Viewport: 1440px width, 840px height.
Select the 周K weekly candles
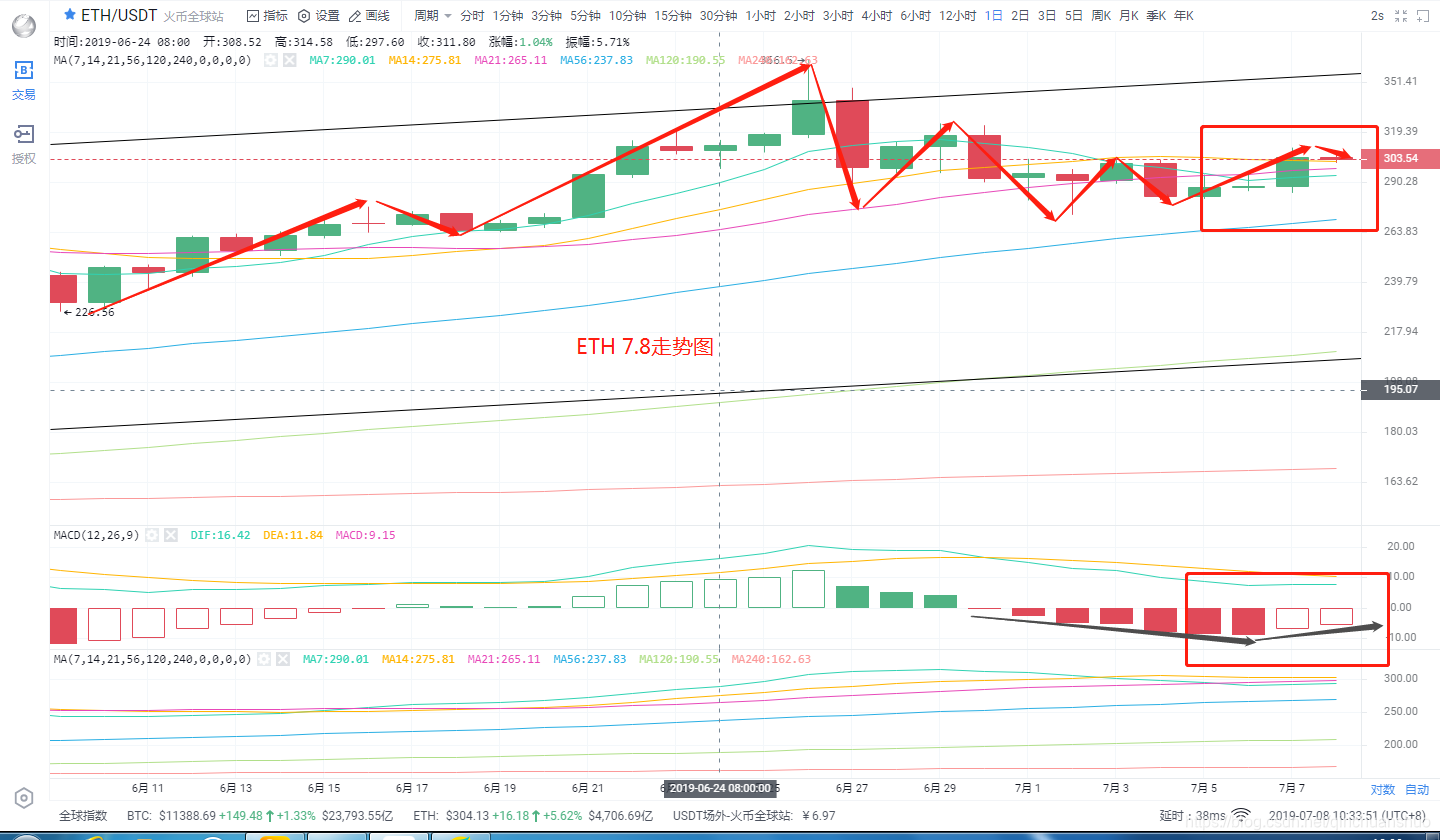(1100, 16)
